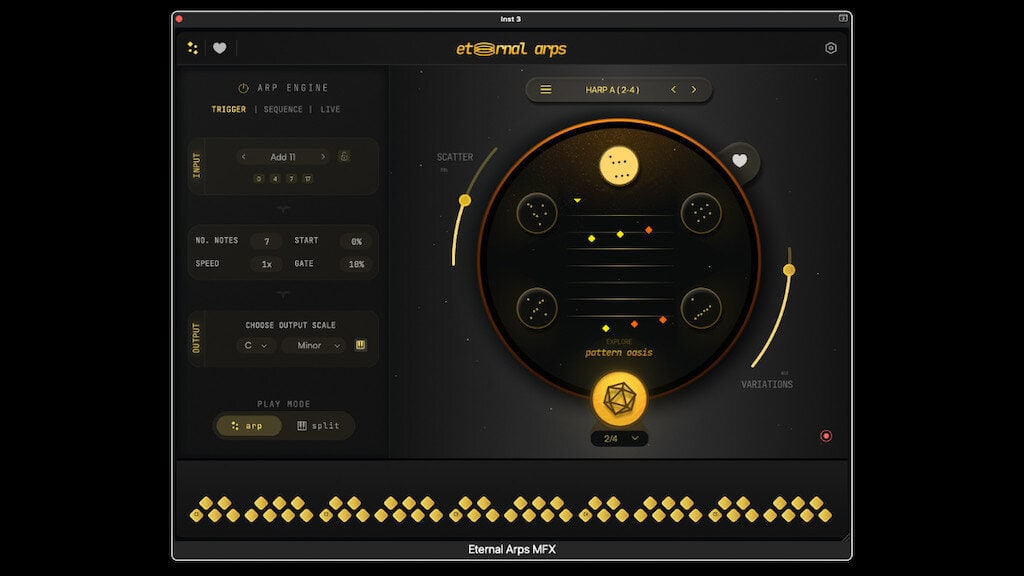Load the previous preset with left chevron
Image resolution: width=1024 pixels, height=576 pixels.
(x=673, y=89)
